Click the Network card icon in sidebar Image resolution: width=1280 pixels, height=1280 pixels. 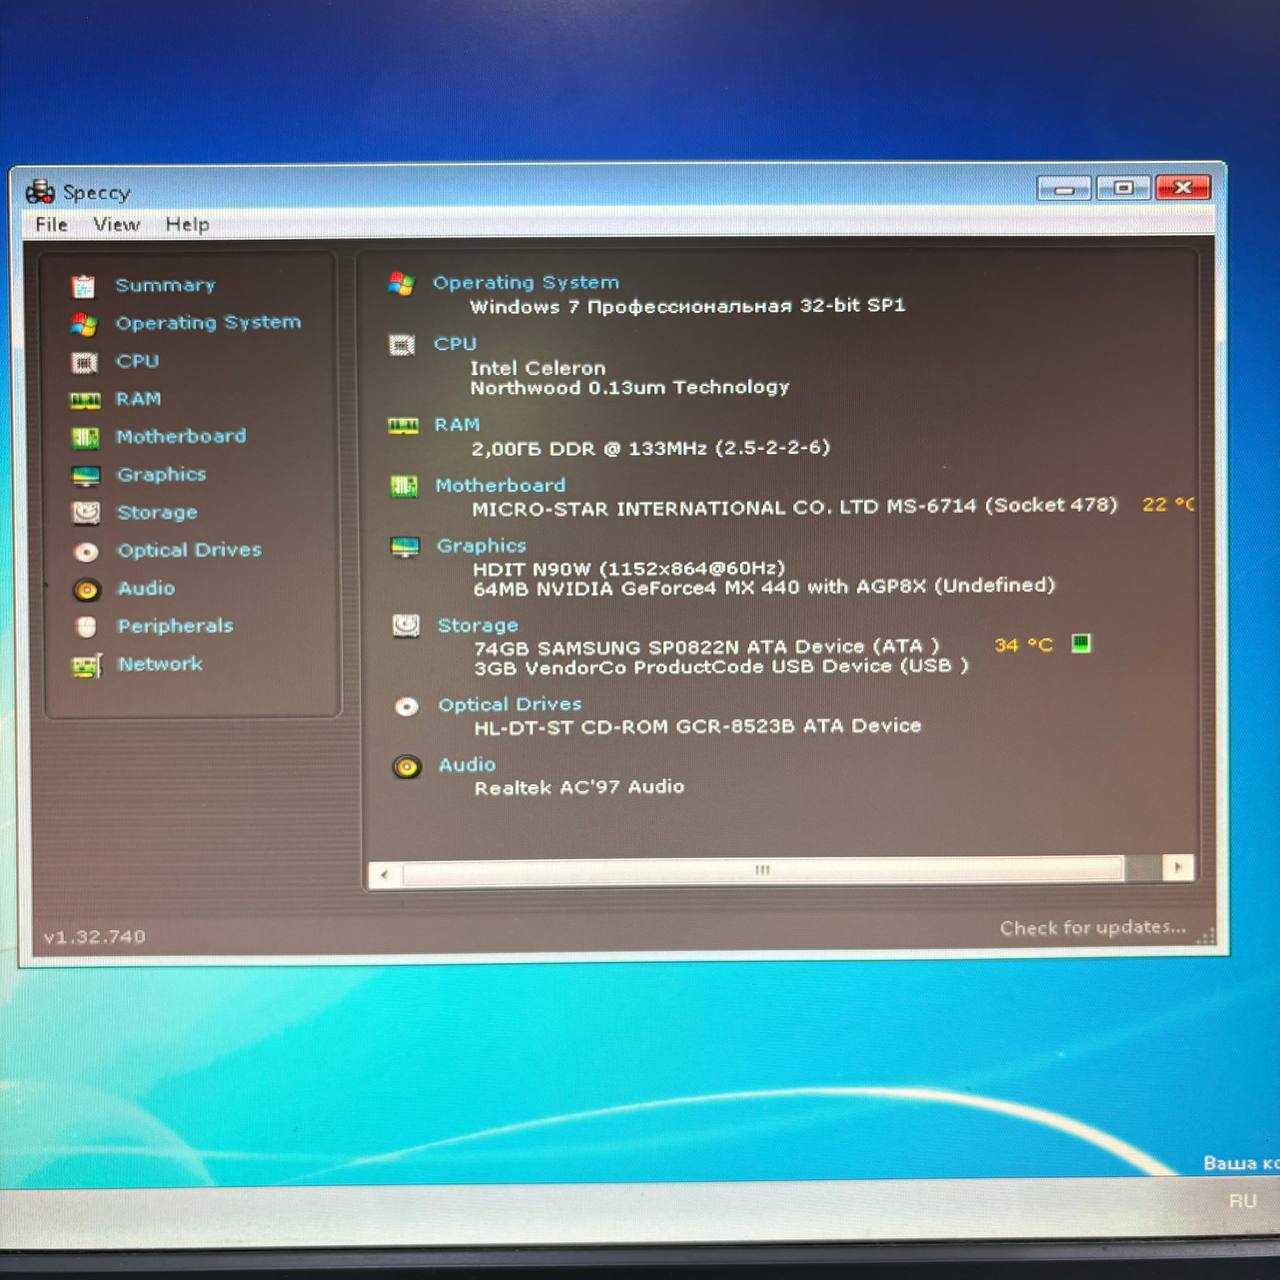pyautogui.click(x=87, y=666)
